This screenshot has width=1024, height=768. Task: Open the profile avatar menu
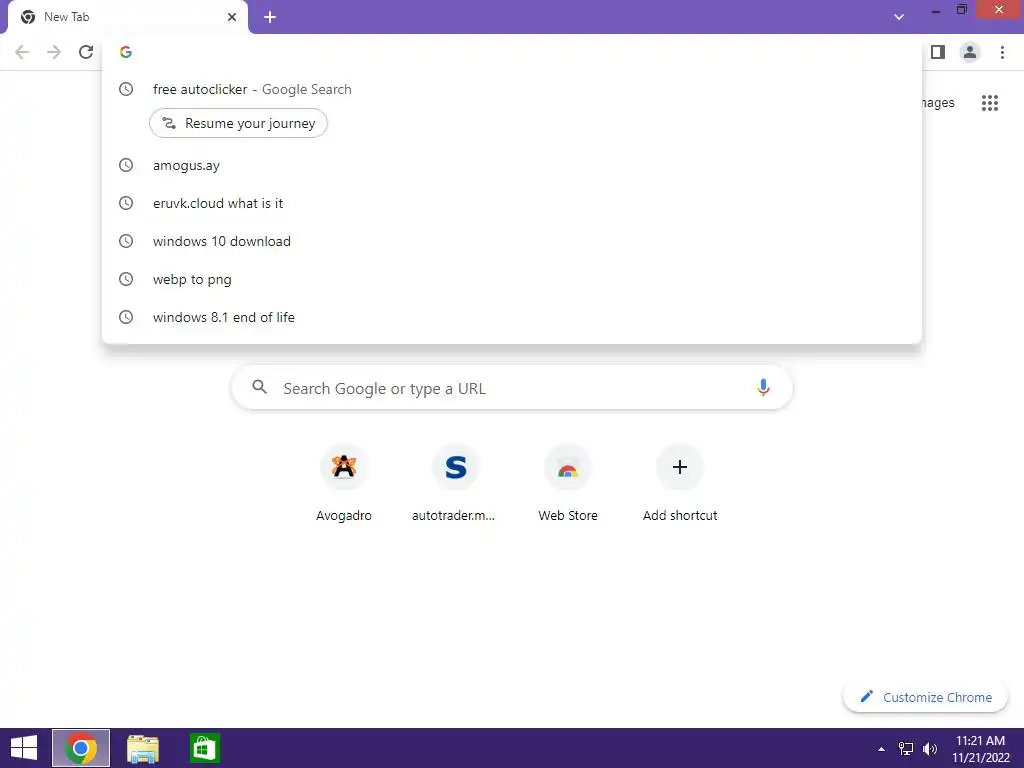click(x=970, y=52)
